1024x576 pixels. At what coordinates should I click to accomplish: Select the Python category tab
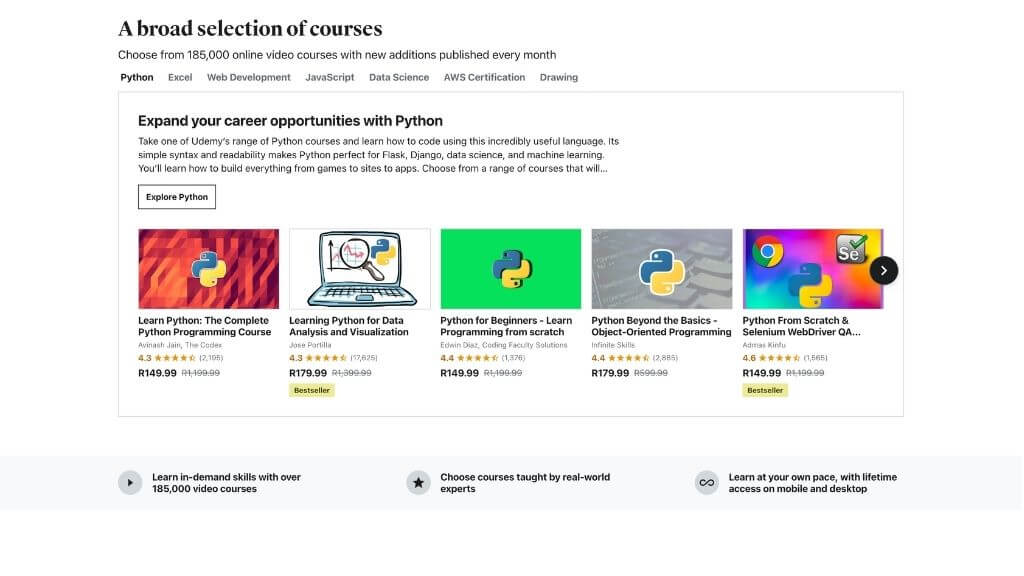[137, 77]
